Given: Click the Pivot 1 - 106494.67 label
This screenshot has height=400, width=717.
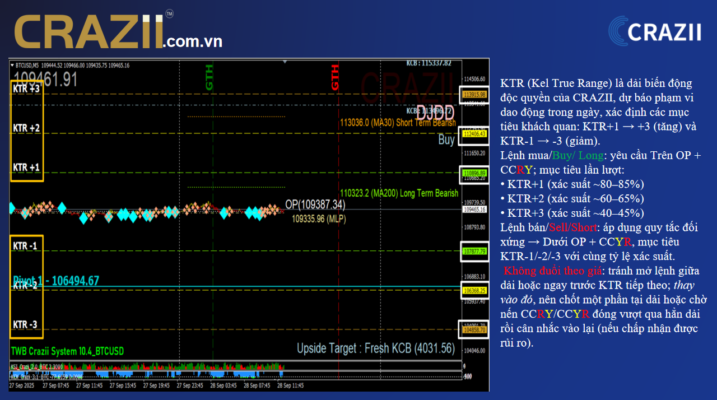Looking at the screenshot, I should coord(56,280).
